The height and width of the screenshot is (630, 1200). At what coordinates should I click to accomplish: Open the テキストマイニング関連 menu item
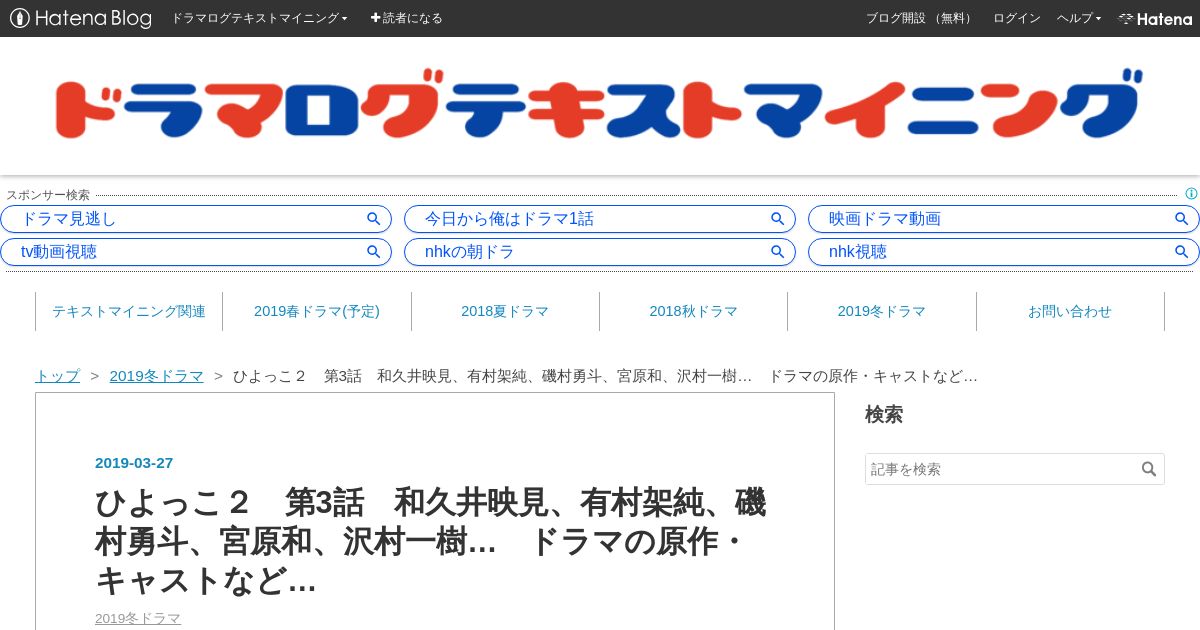[x=129, y=311]
